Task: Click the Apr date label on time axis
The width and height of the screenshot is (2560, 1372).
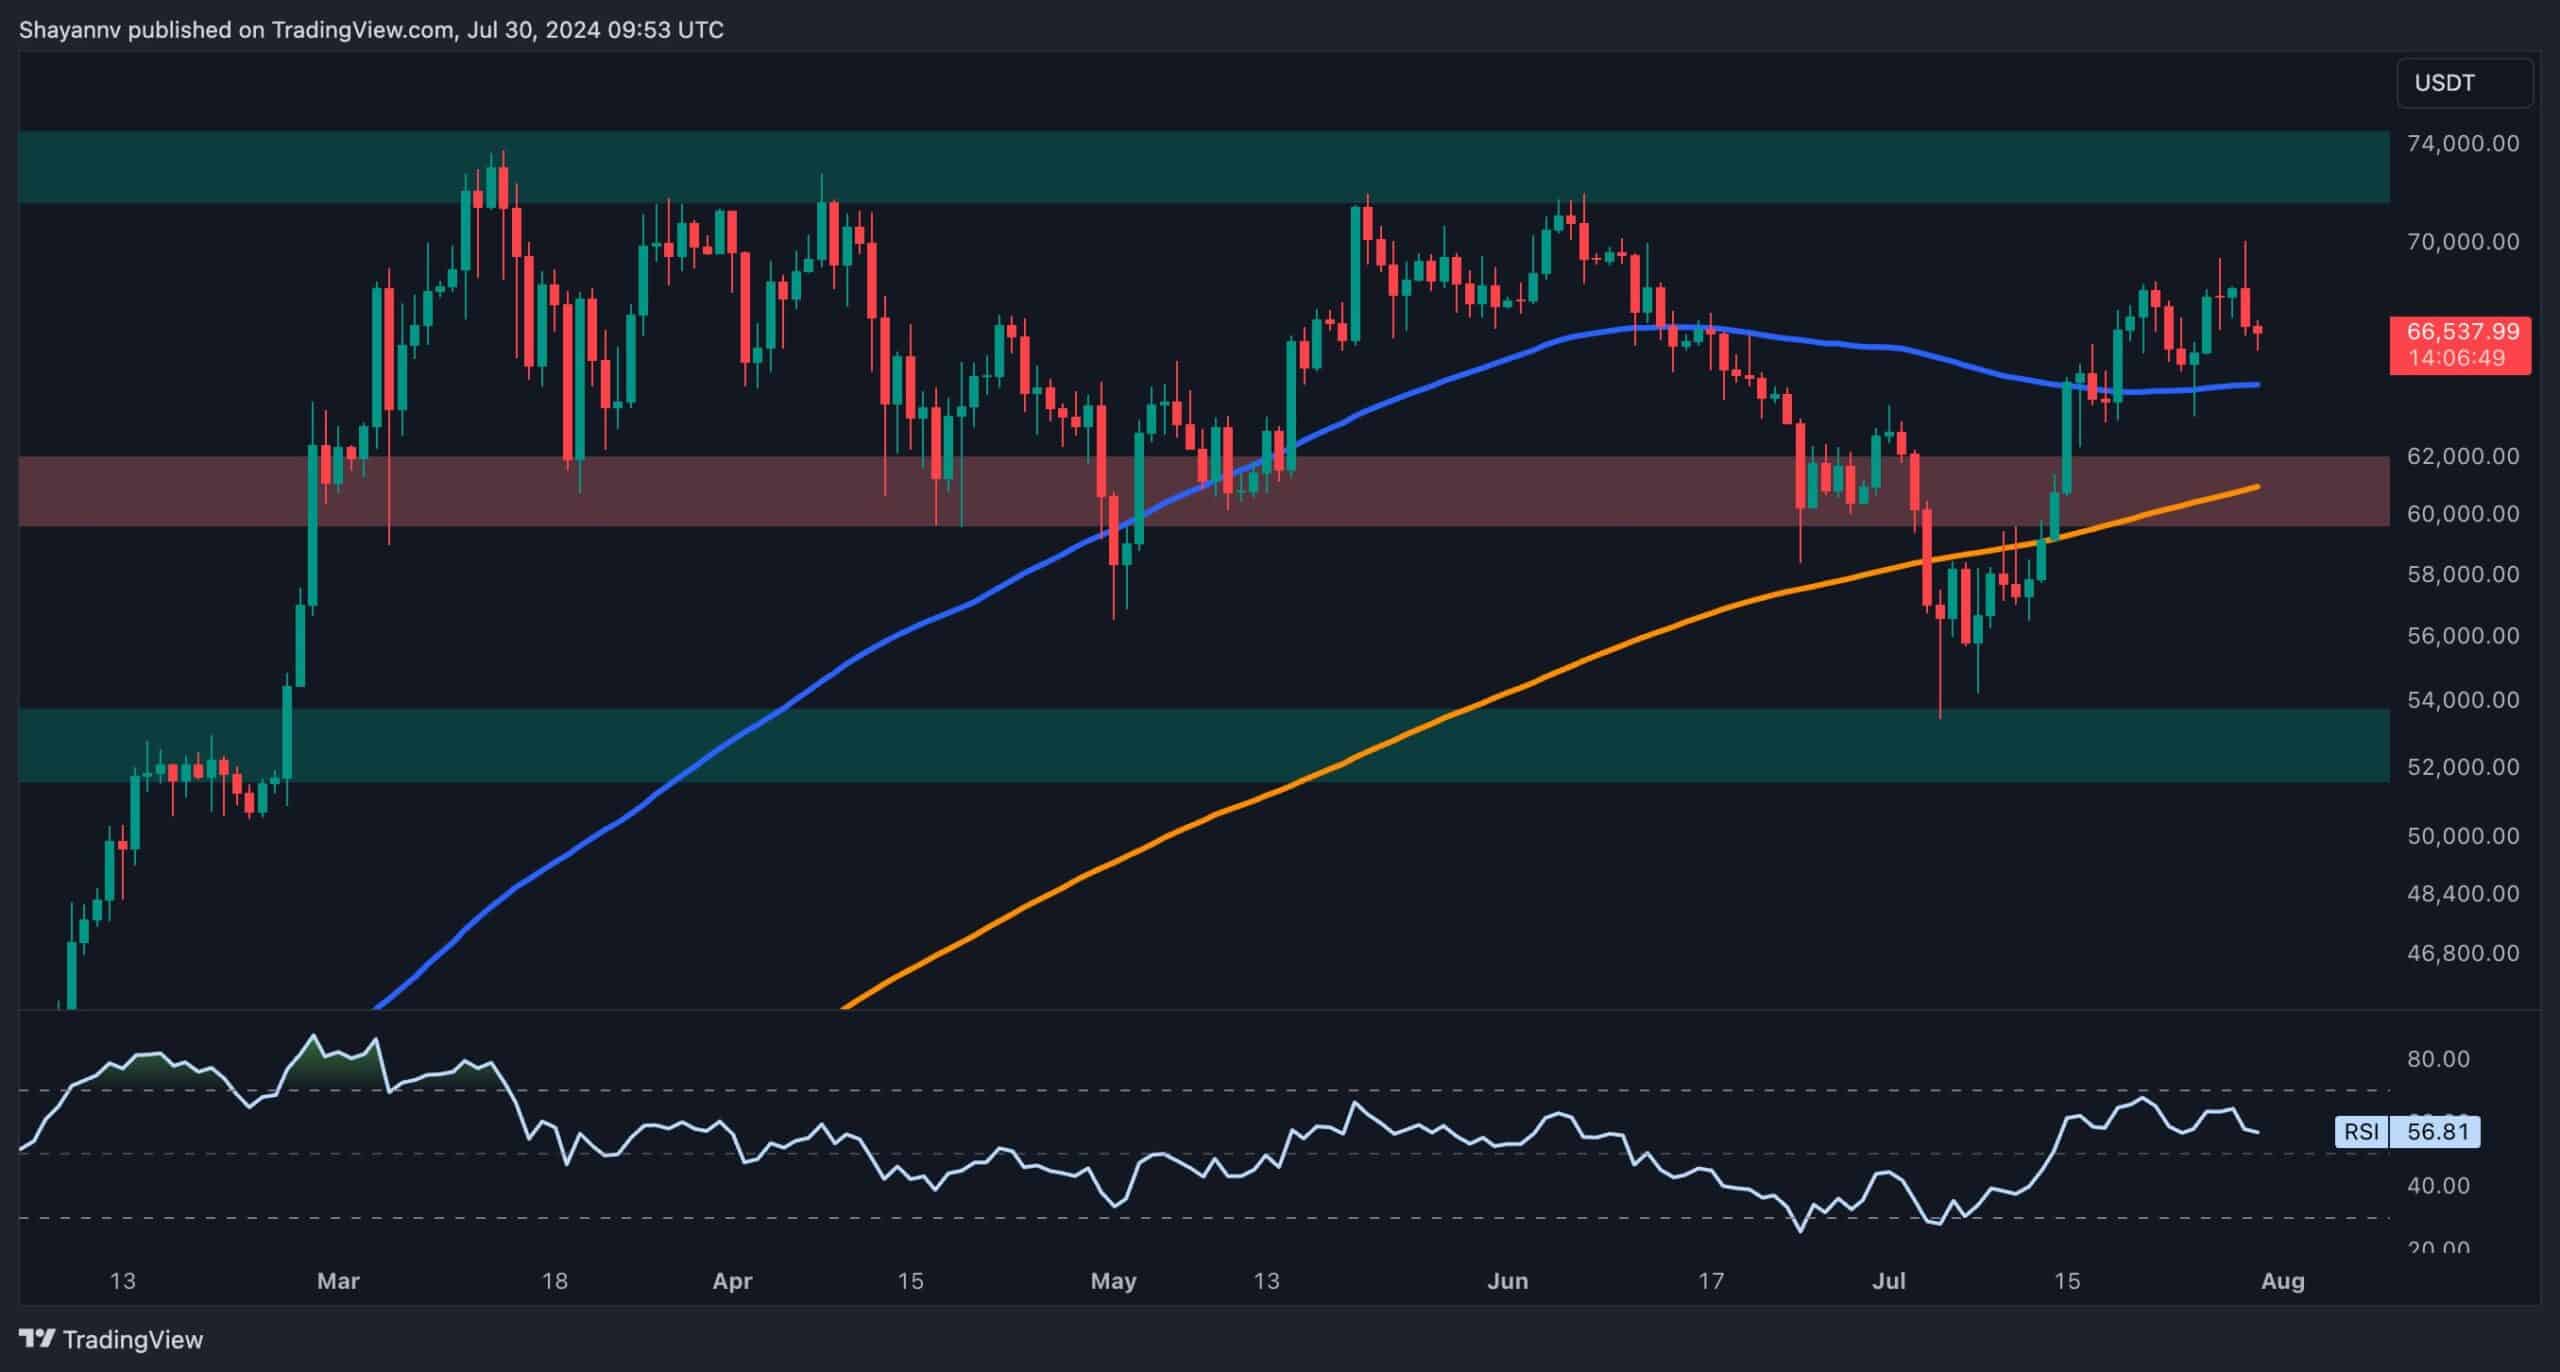Action: [733, 1281]
